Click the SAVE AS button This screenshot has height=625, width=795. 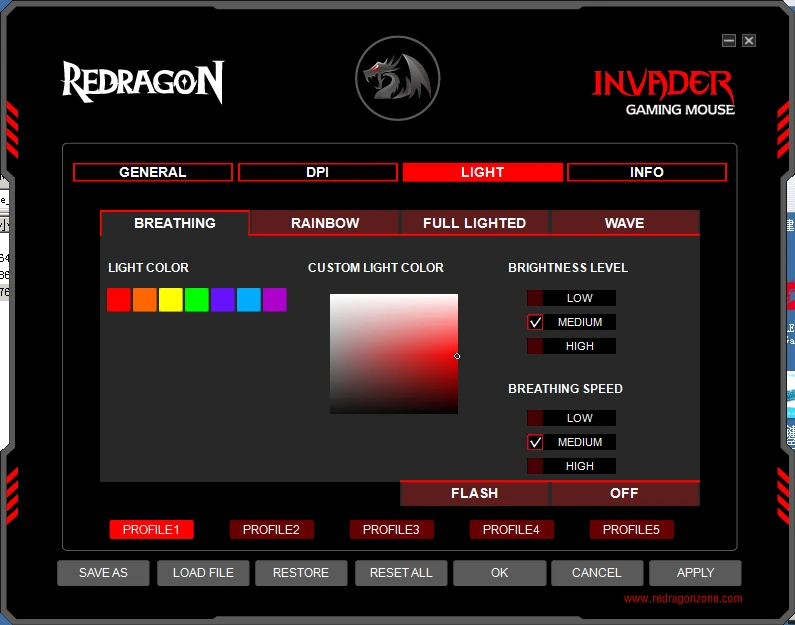click(x=103, y=573)
